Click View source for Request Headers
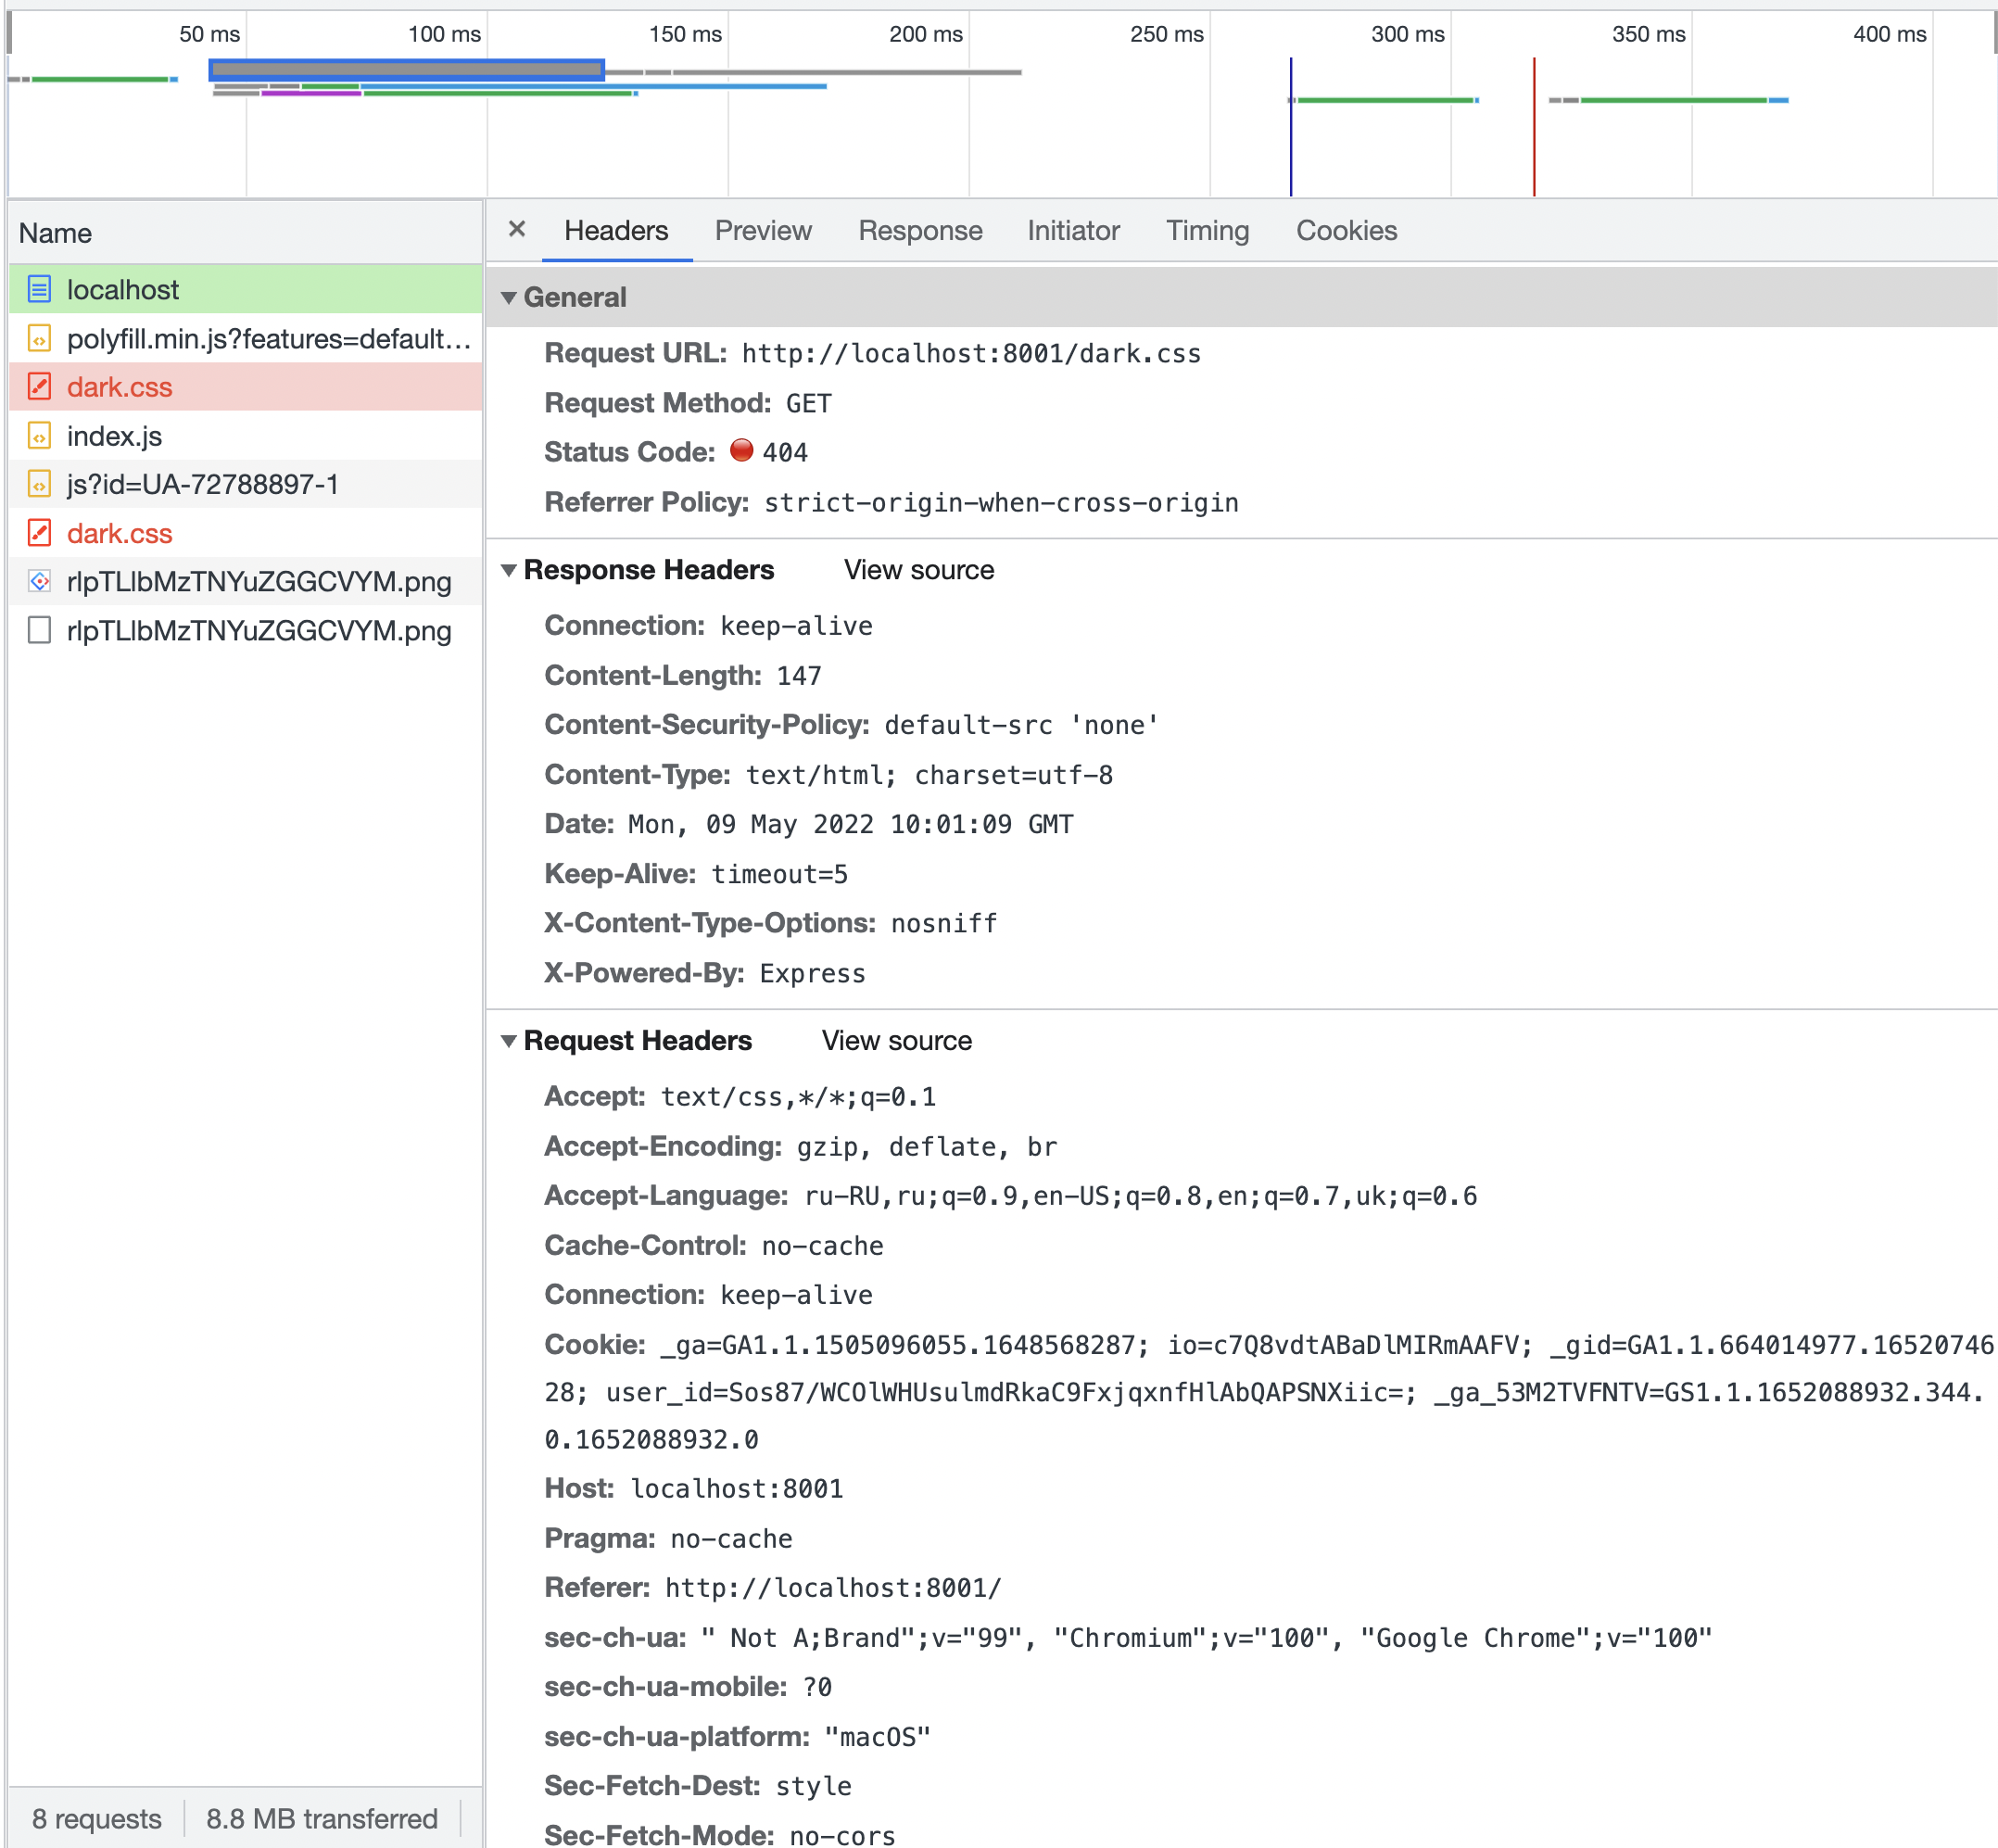 click(x=896, y=1041)
